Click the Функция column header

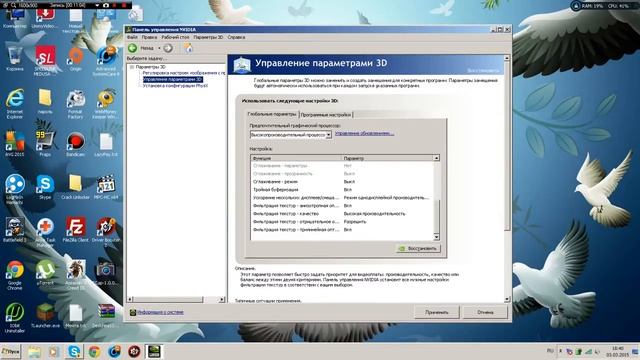point(296,158)
